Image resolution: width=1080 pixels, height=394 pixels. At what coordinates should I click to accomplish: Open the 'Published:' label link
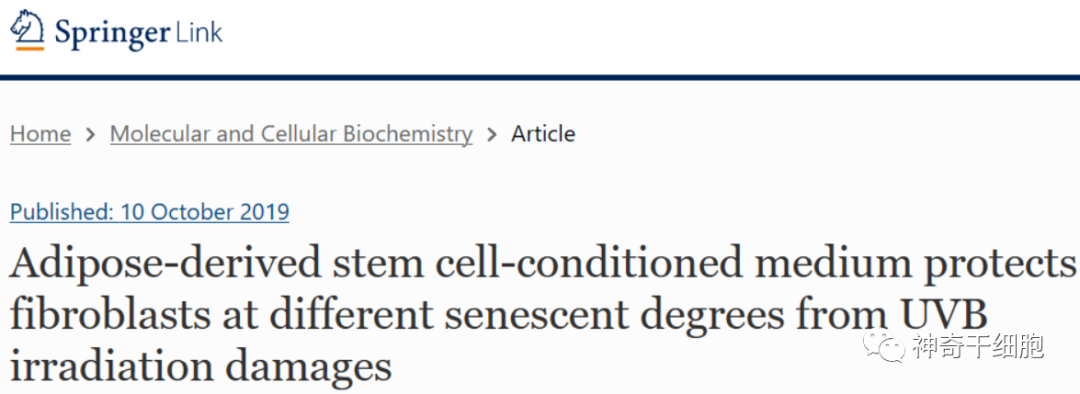click(62, 212)
